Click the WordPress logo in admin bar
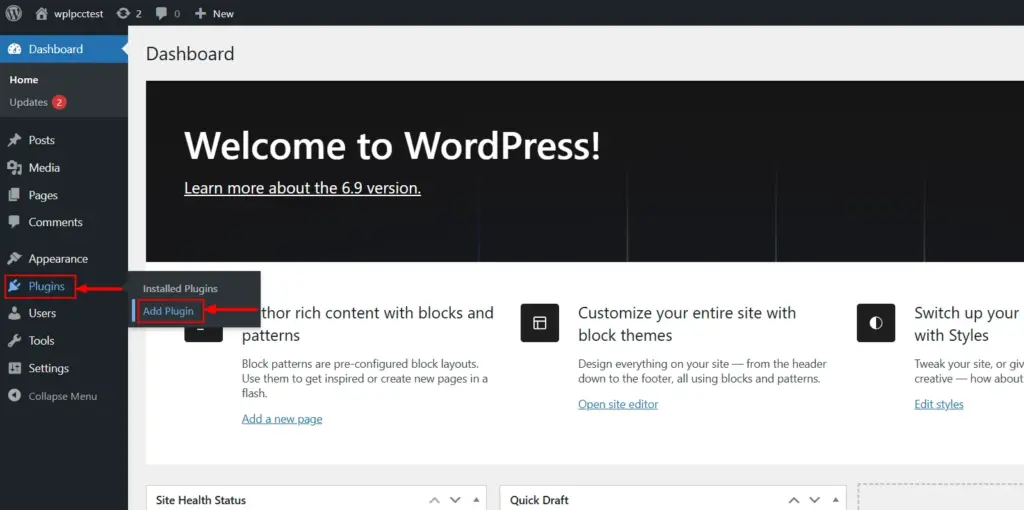This screenshot has height=510, width=1024. click(x=14, y=13)
